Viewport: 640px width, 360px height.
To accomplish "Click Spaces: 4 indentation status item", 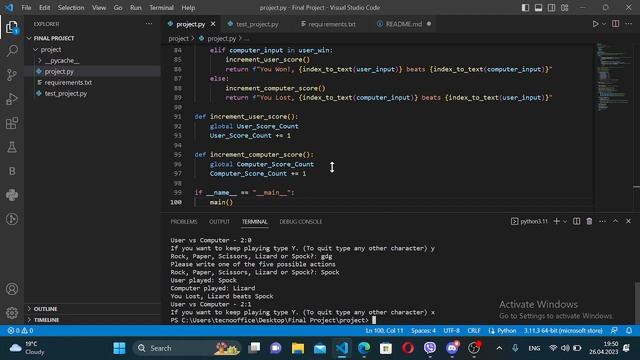I will pos(423,331).
